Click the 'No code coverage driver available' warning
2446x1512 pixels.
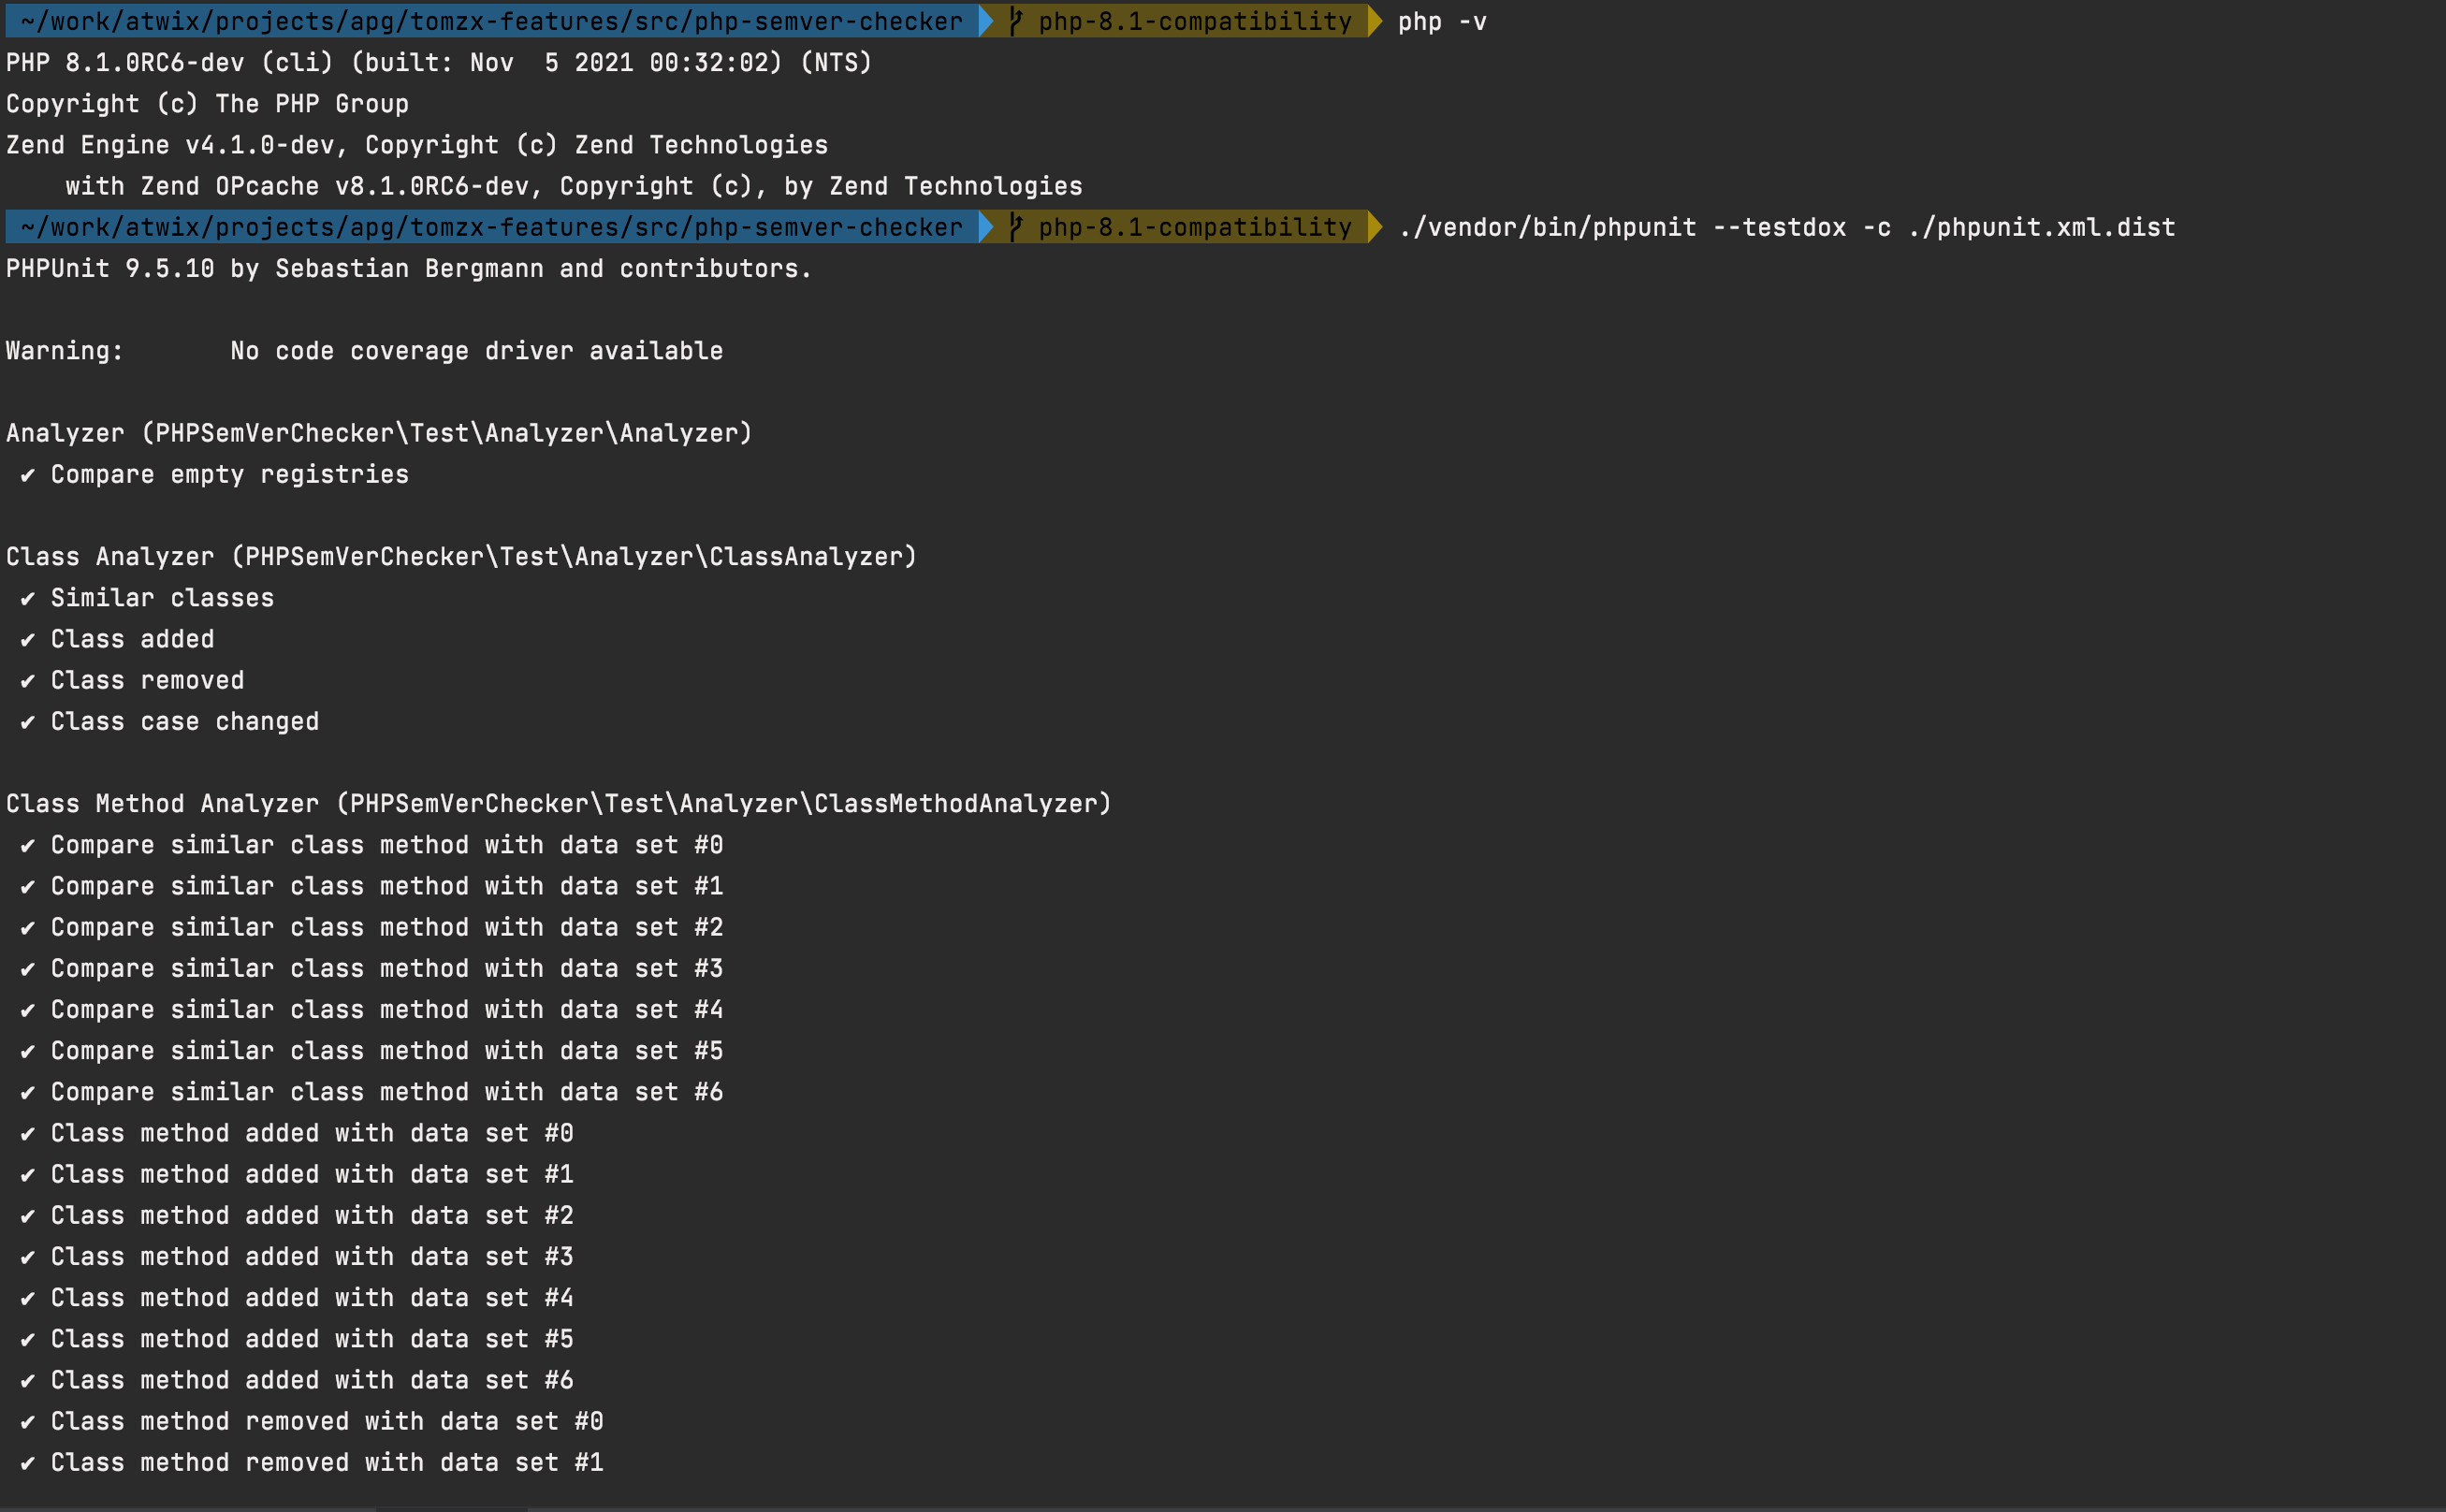(x=476, y=351)
